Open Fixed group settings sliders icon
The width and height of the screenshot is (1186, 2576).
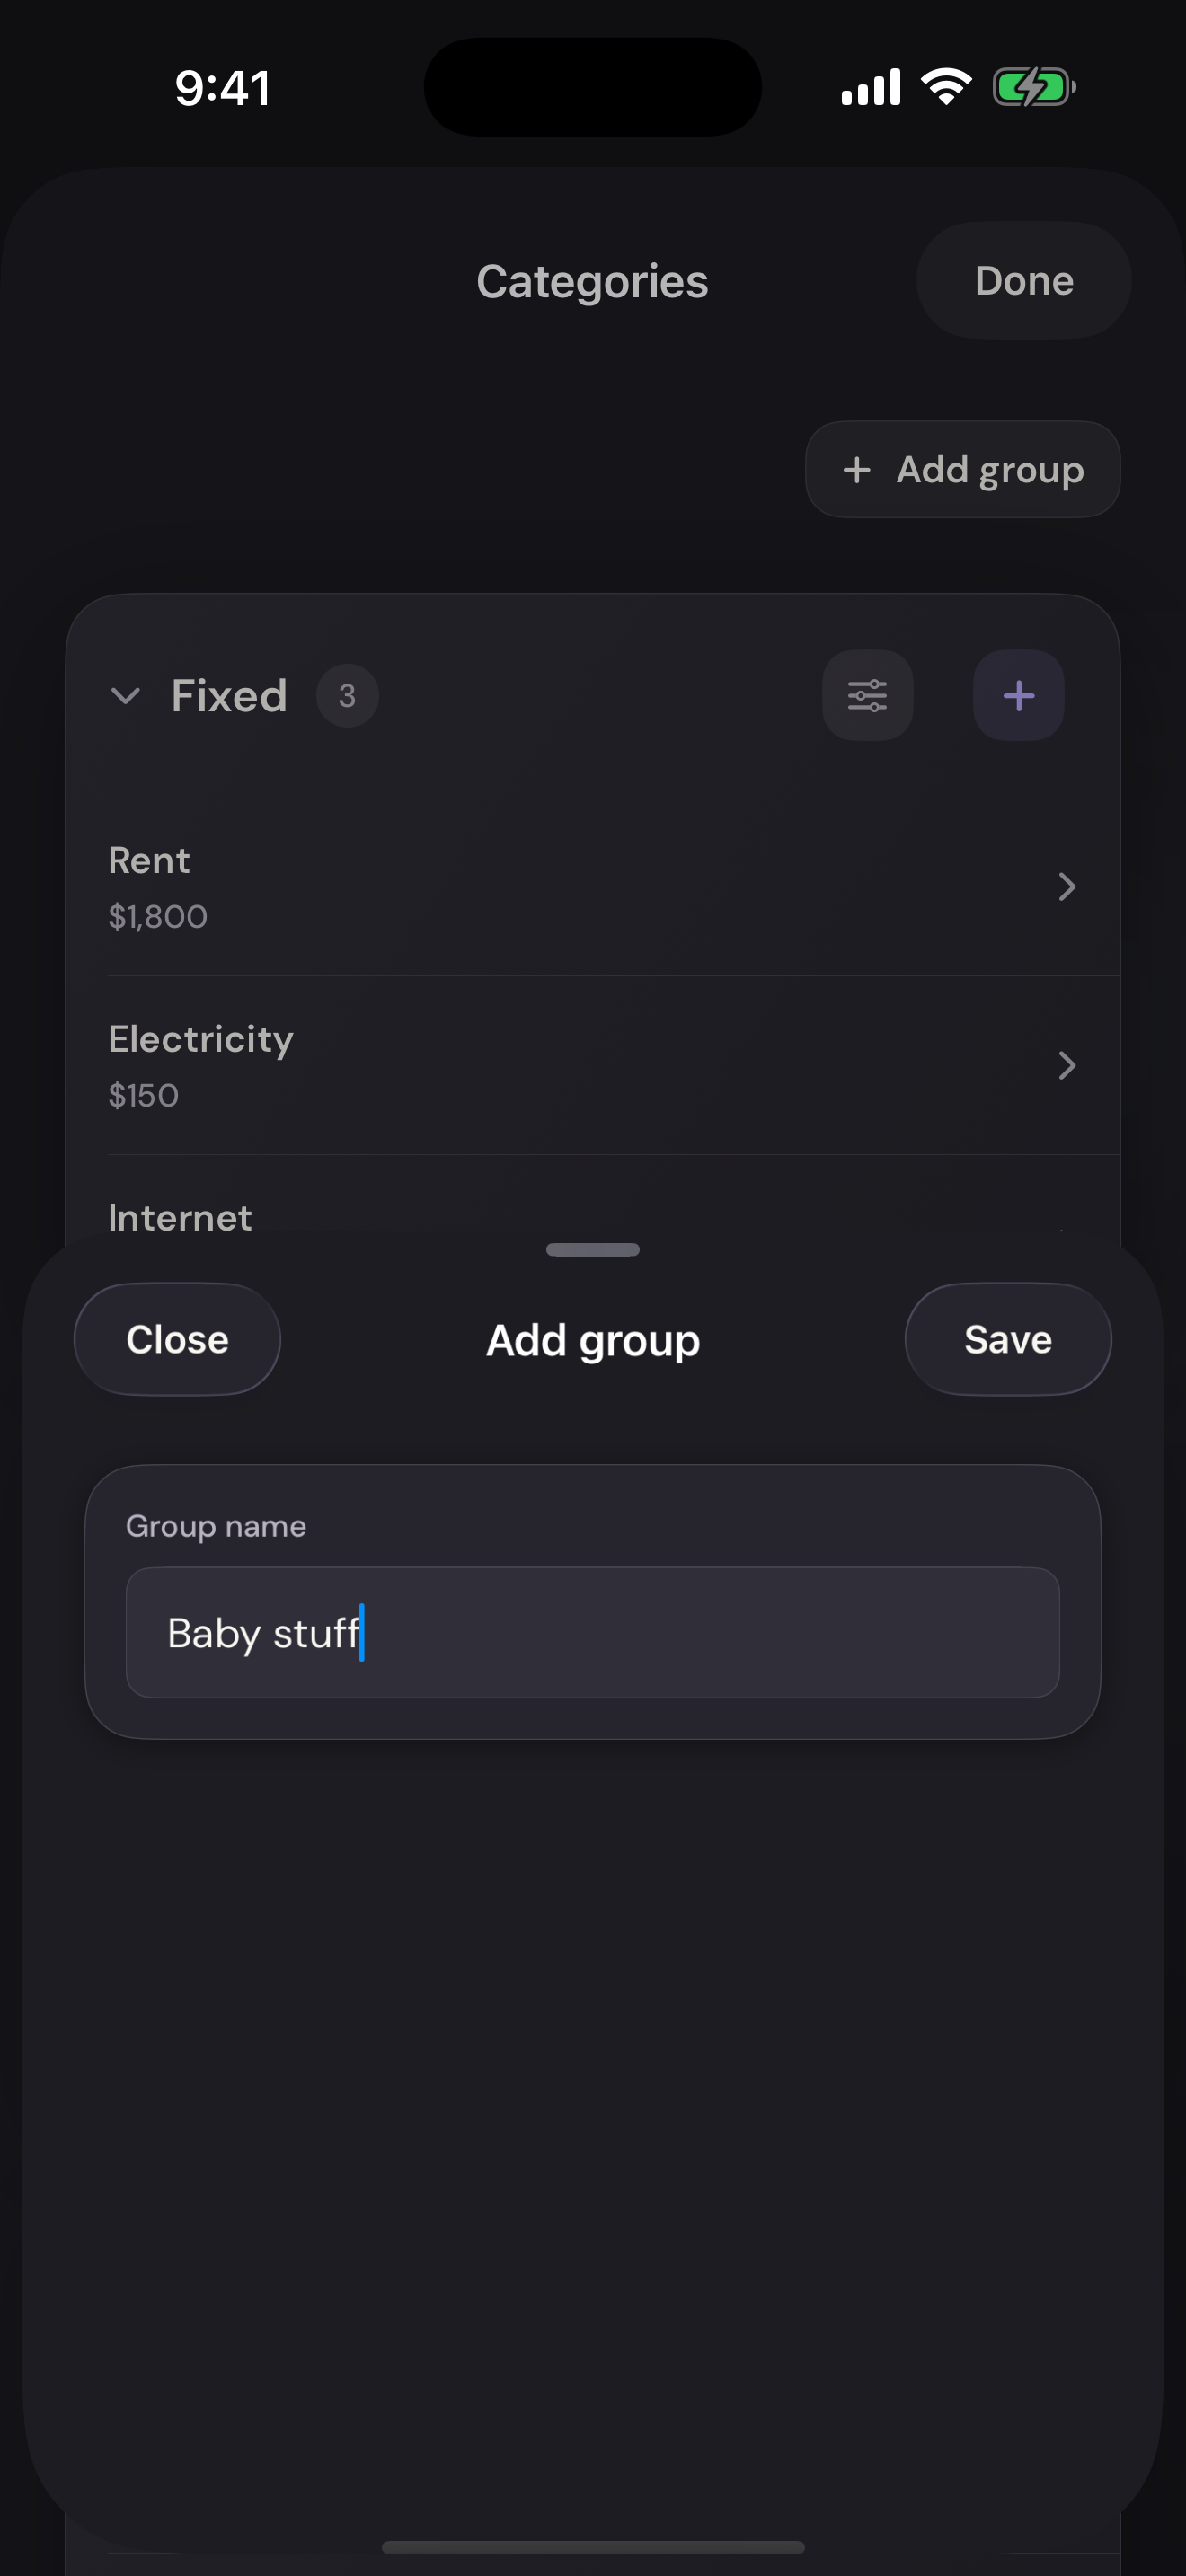coord(867,695)
